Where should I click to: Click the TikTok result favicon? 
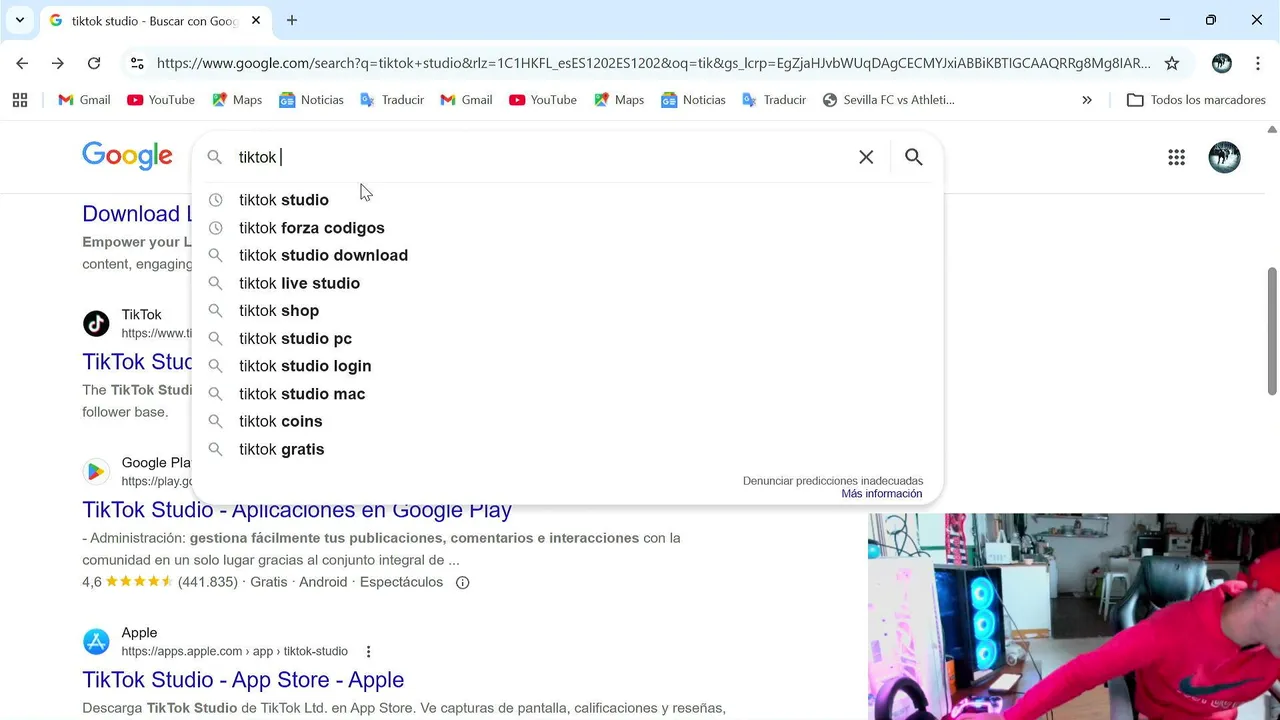(x=96, y=323)
